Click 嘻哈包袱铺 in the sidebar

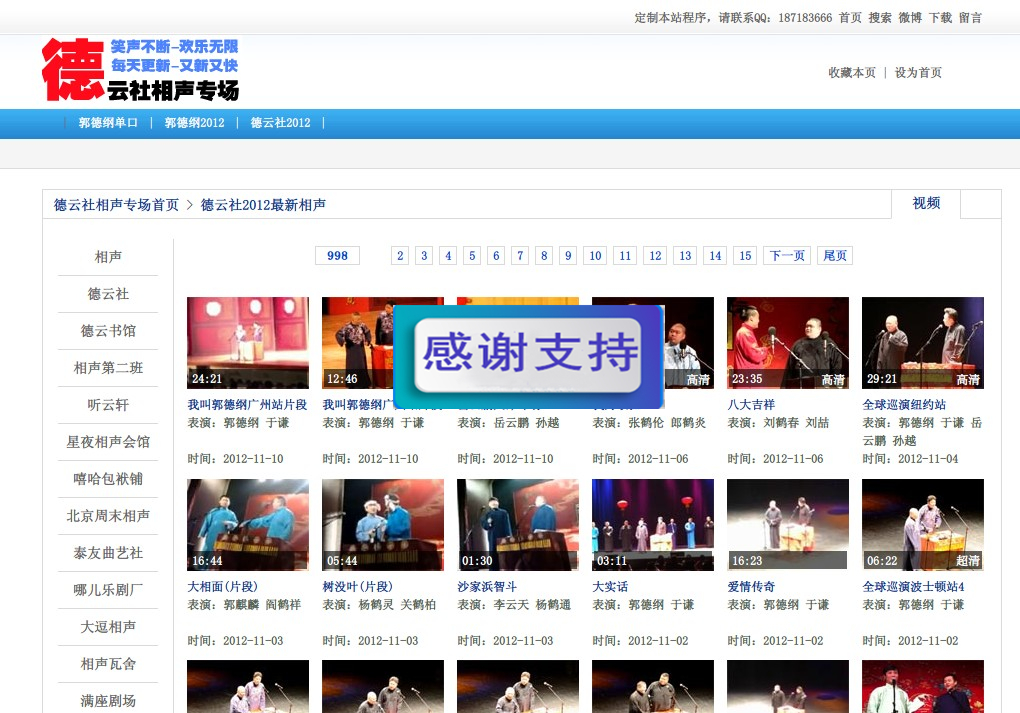[108, 479]
